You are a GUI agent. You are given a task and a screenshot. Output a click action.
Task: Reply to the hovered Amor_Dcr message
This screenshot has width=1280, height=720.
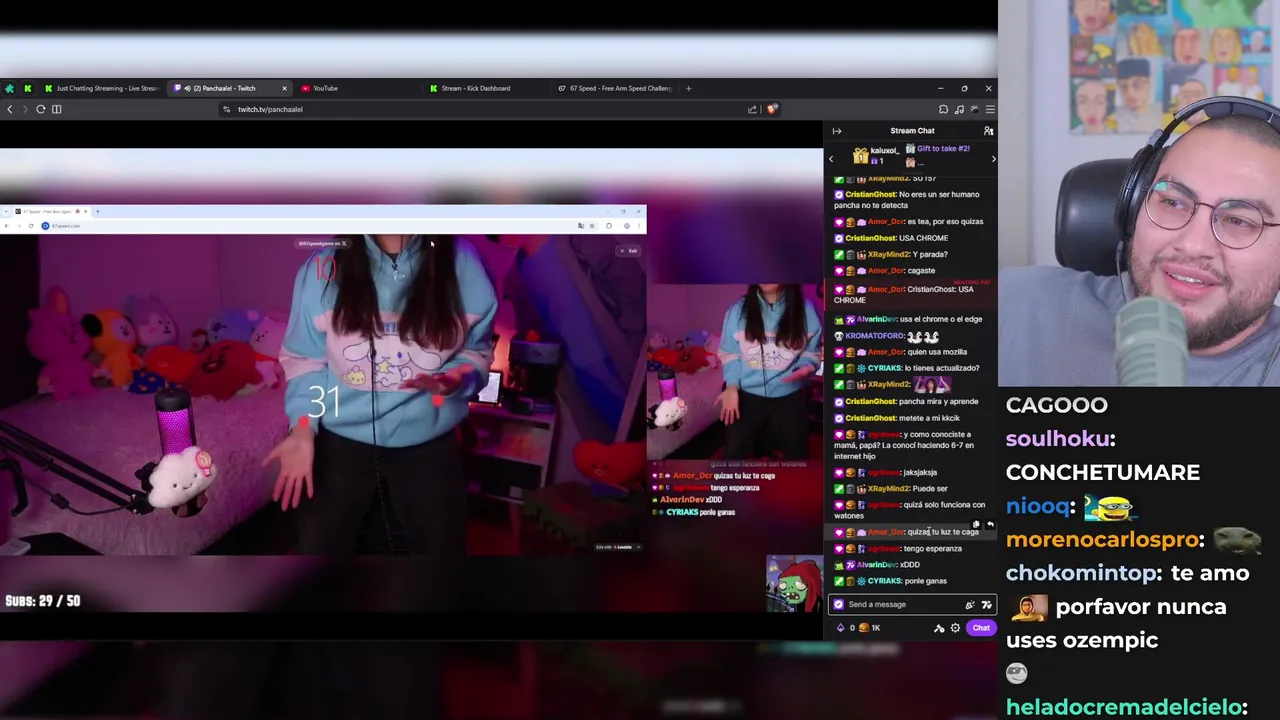pos(990,524)
